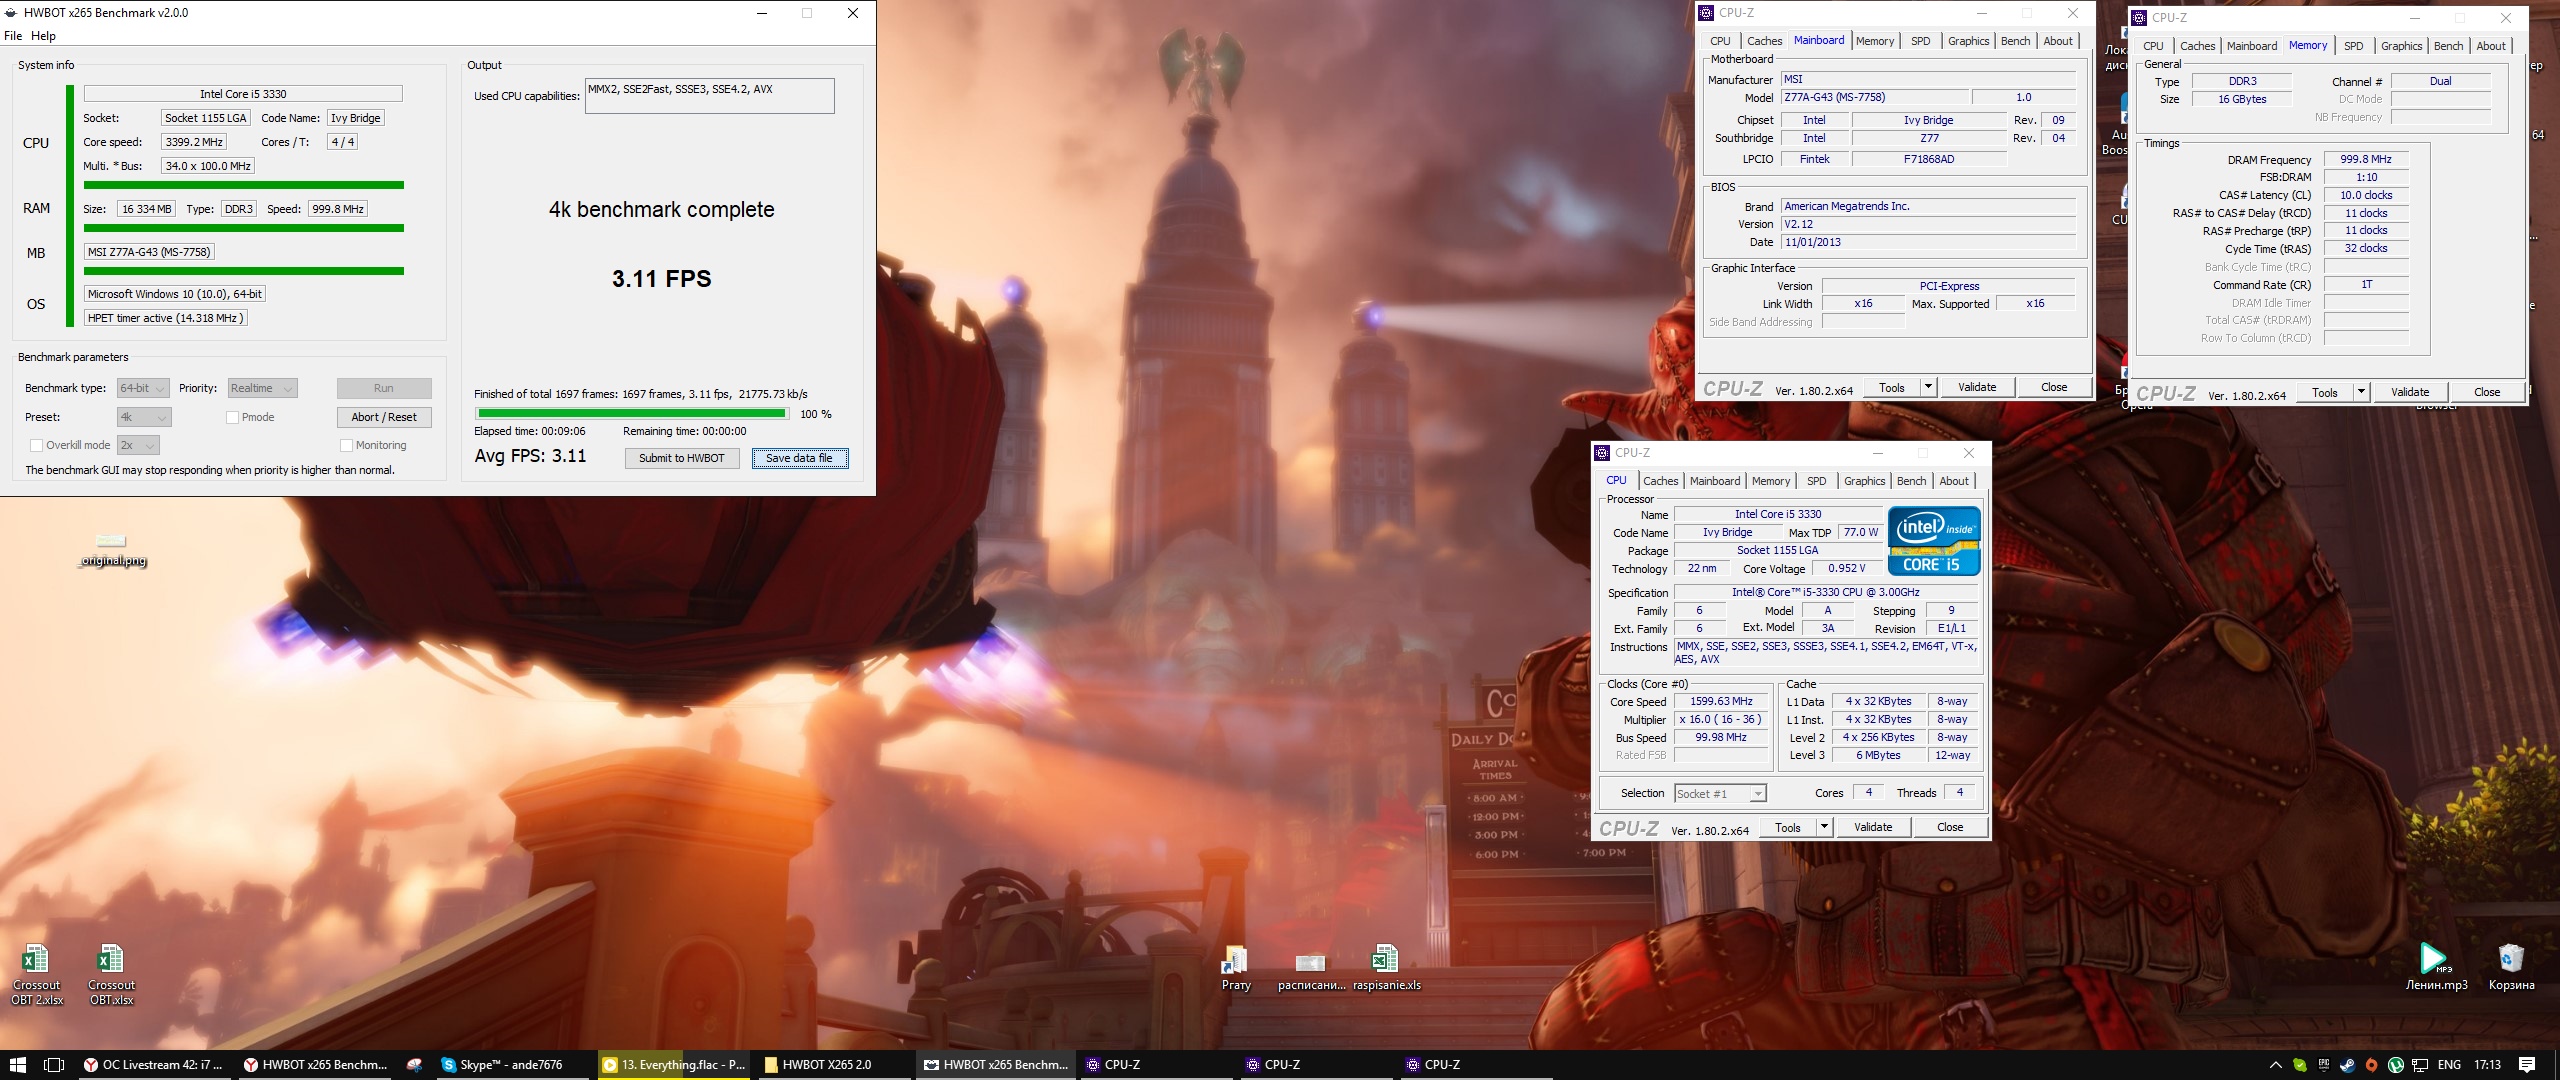The height and width of the screenshot is (1080, 2560).
Task: Click the DRAM Frequency 999.8 MHz value
Action: (2366, 159)
